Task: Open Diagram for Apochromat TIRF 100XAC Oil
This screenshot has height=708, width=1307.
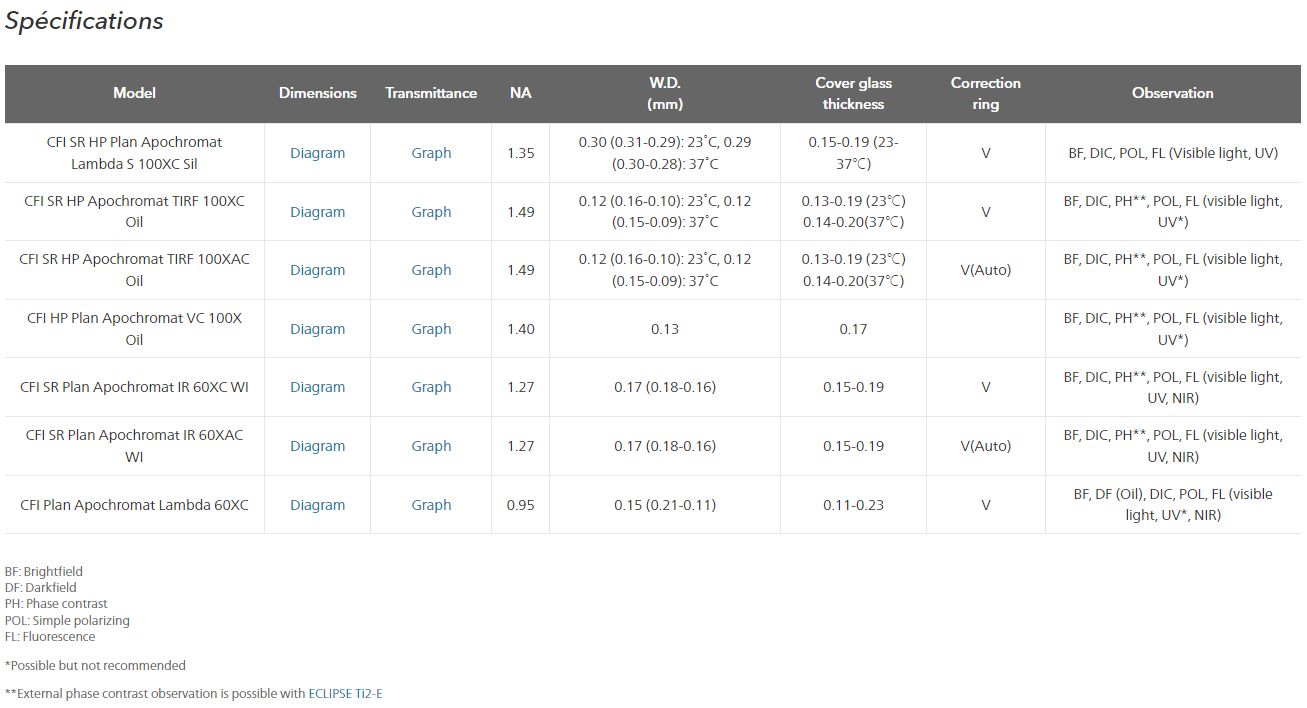Action: pyautogui.click(x=317, y=270)
